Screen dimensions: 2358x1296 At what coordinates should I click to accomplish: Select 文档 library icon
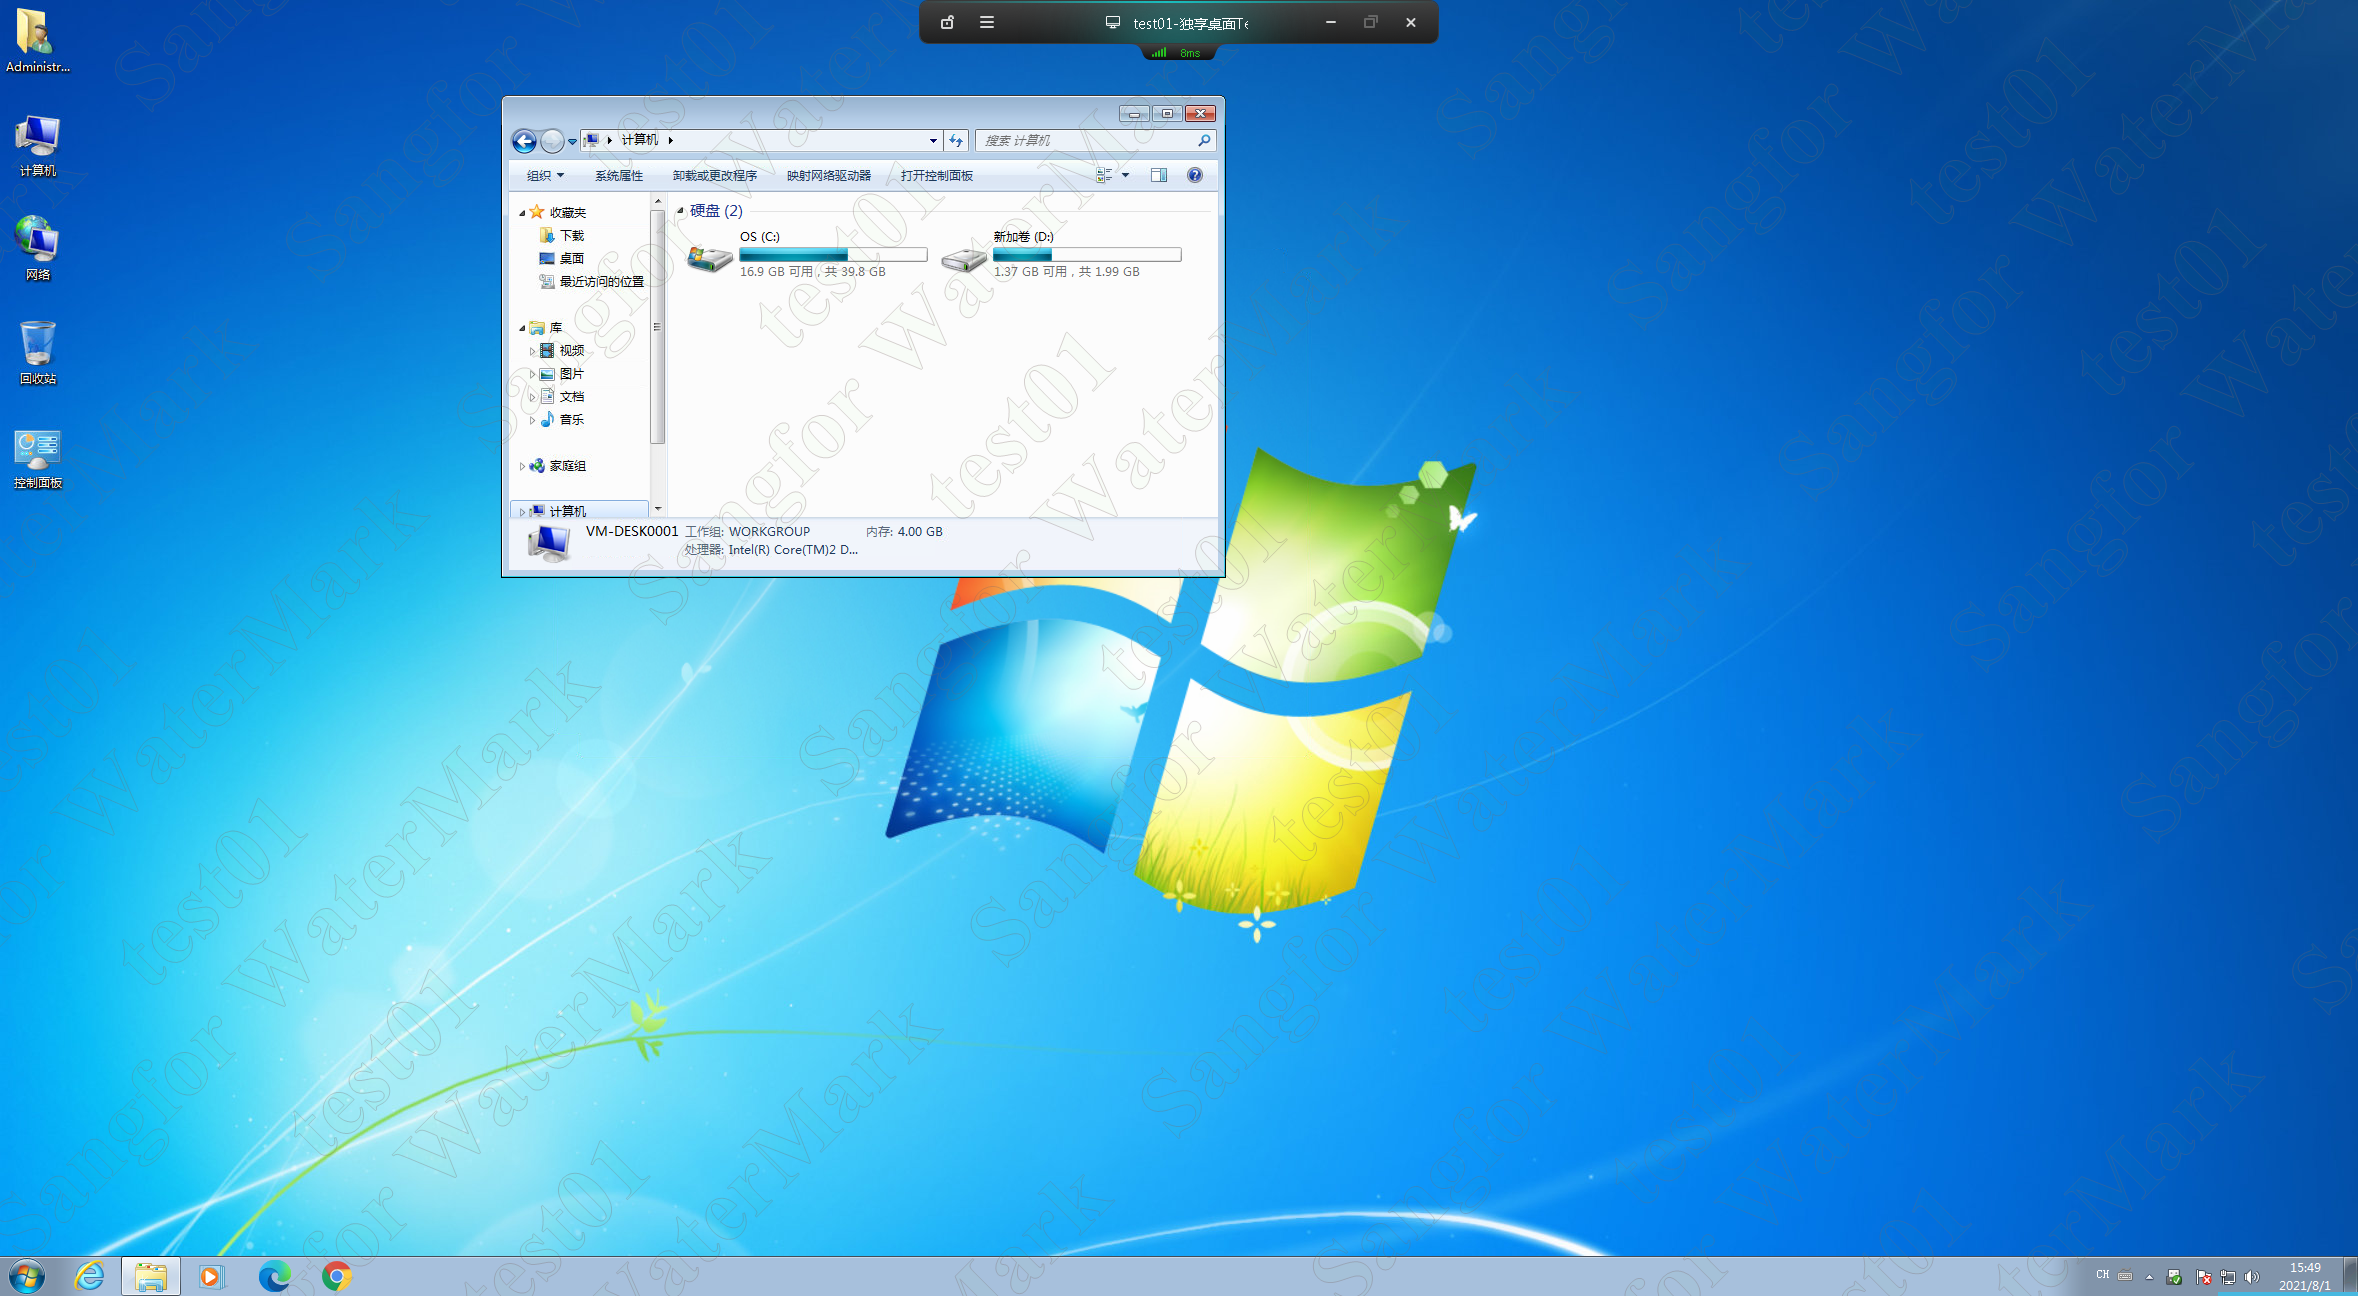click(547, 397)
